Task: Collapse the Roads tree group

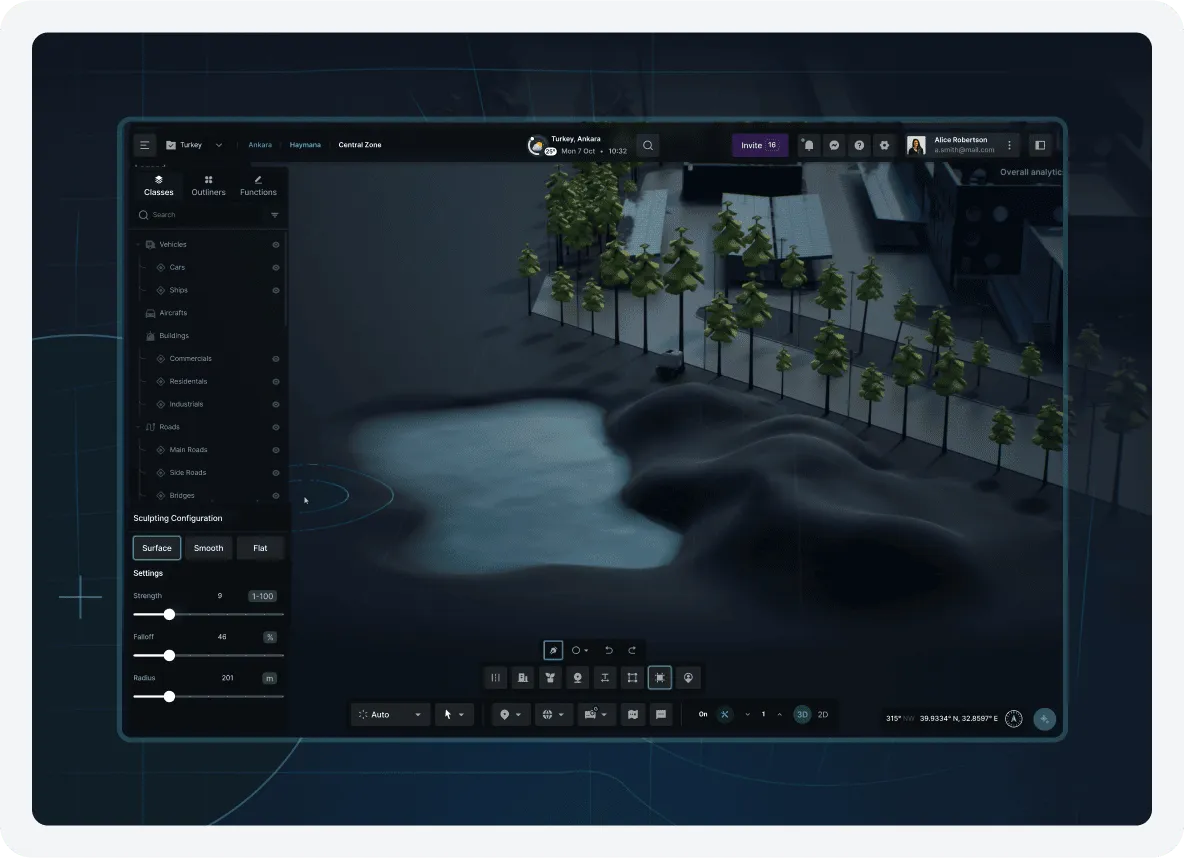Action: pos(137,427)
